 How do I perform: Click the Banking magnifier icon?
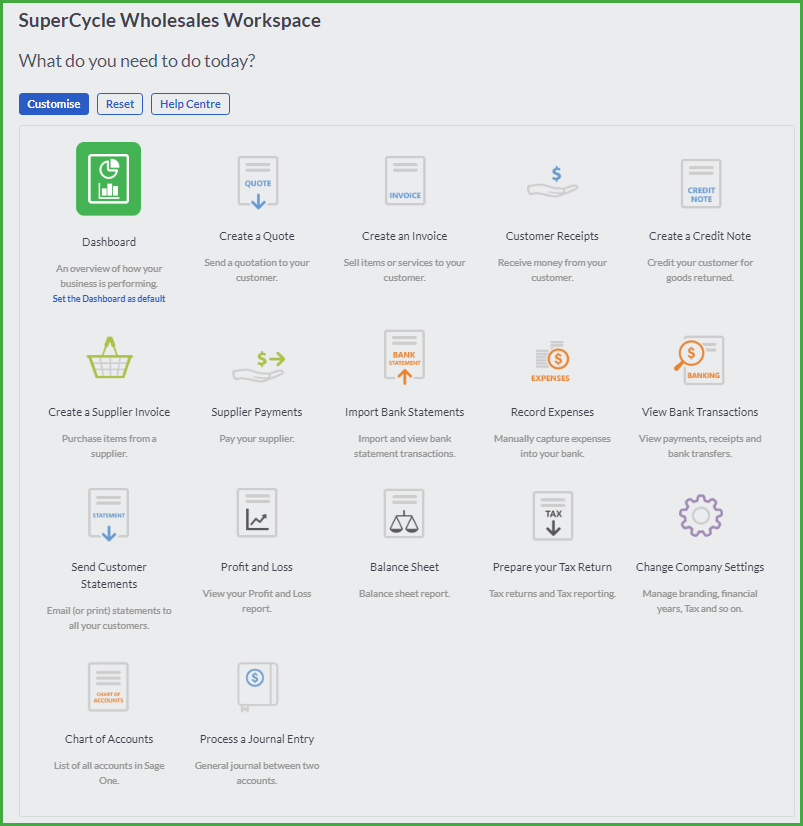coord(699,360)
